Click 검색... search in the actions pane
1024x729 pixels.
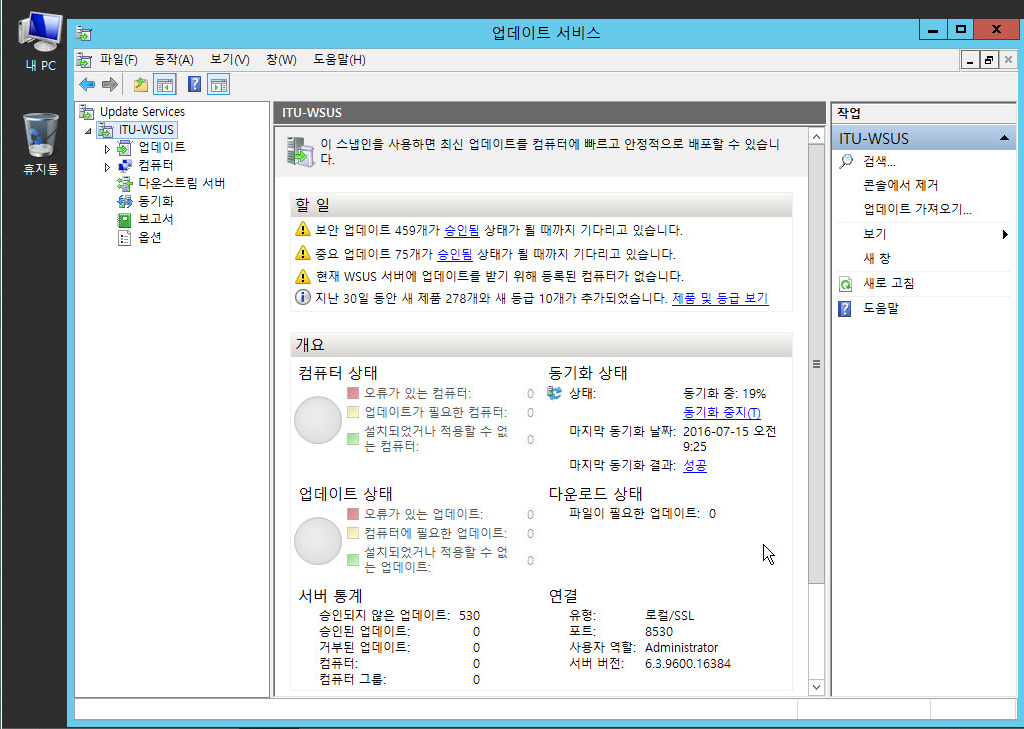(879, 161)
